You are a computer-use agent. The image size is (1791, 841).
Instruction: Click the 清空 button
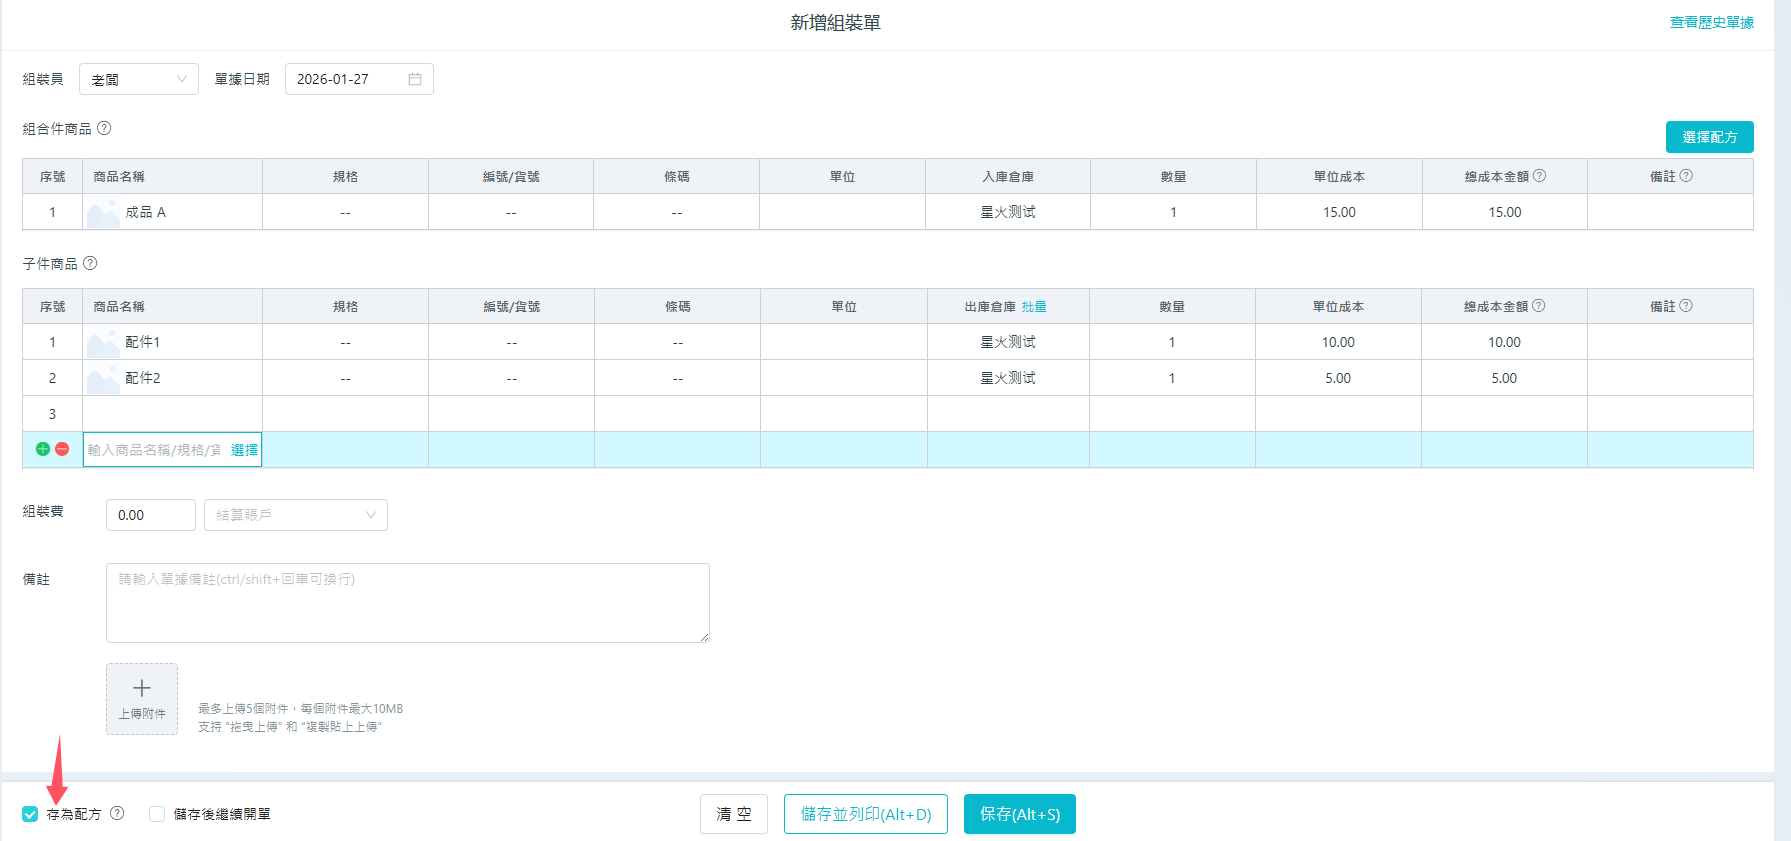[733, 814]
